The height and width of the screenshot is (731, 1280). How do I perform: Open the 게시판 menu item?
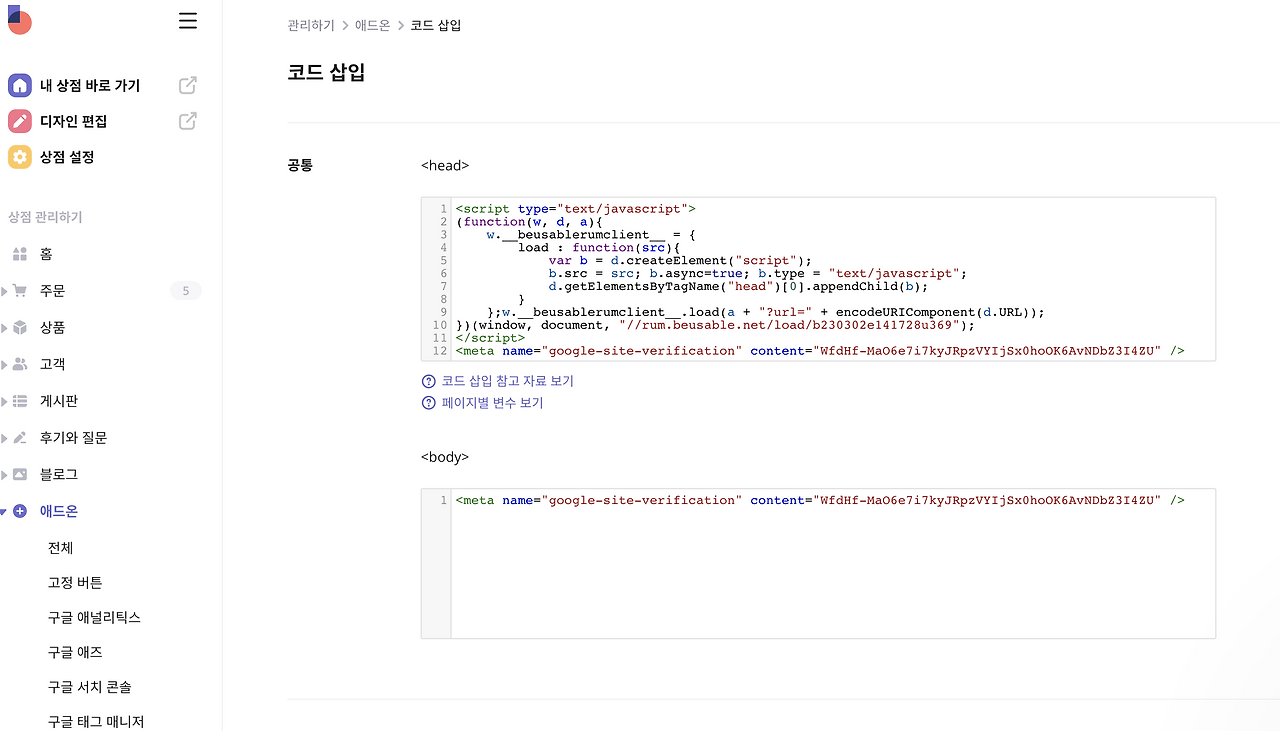[x=59, y=401]
